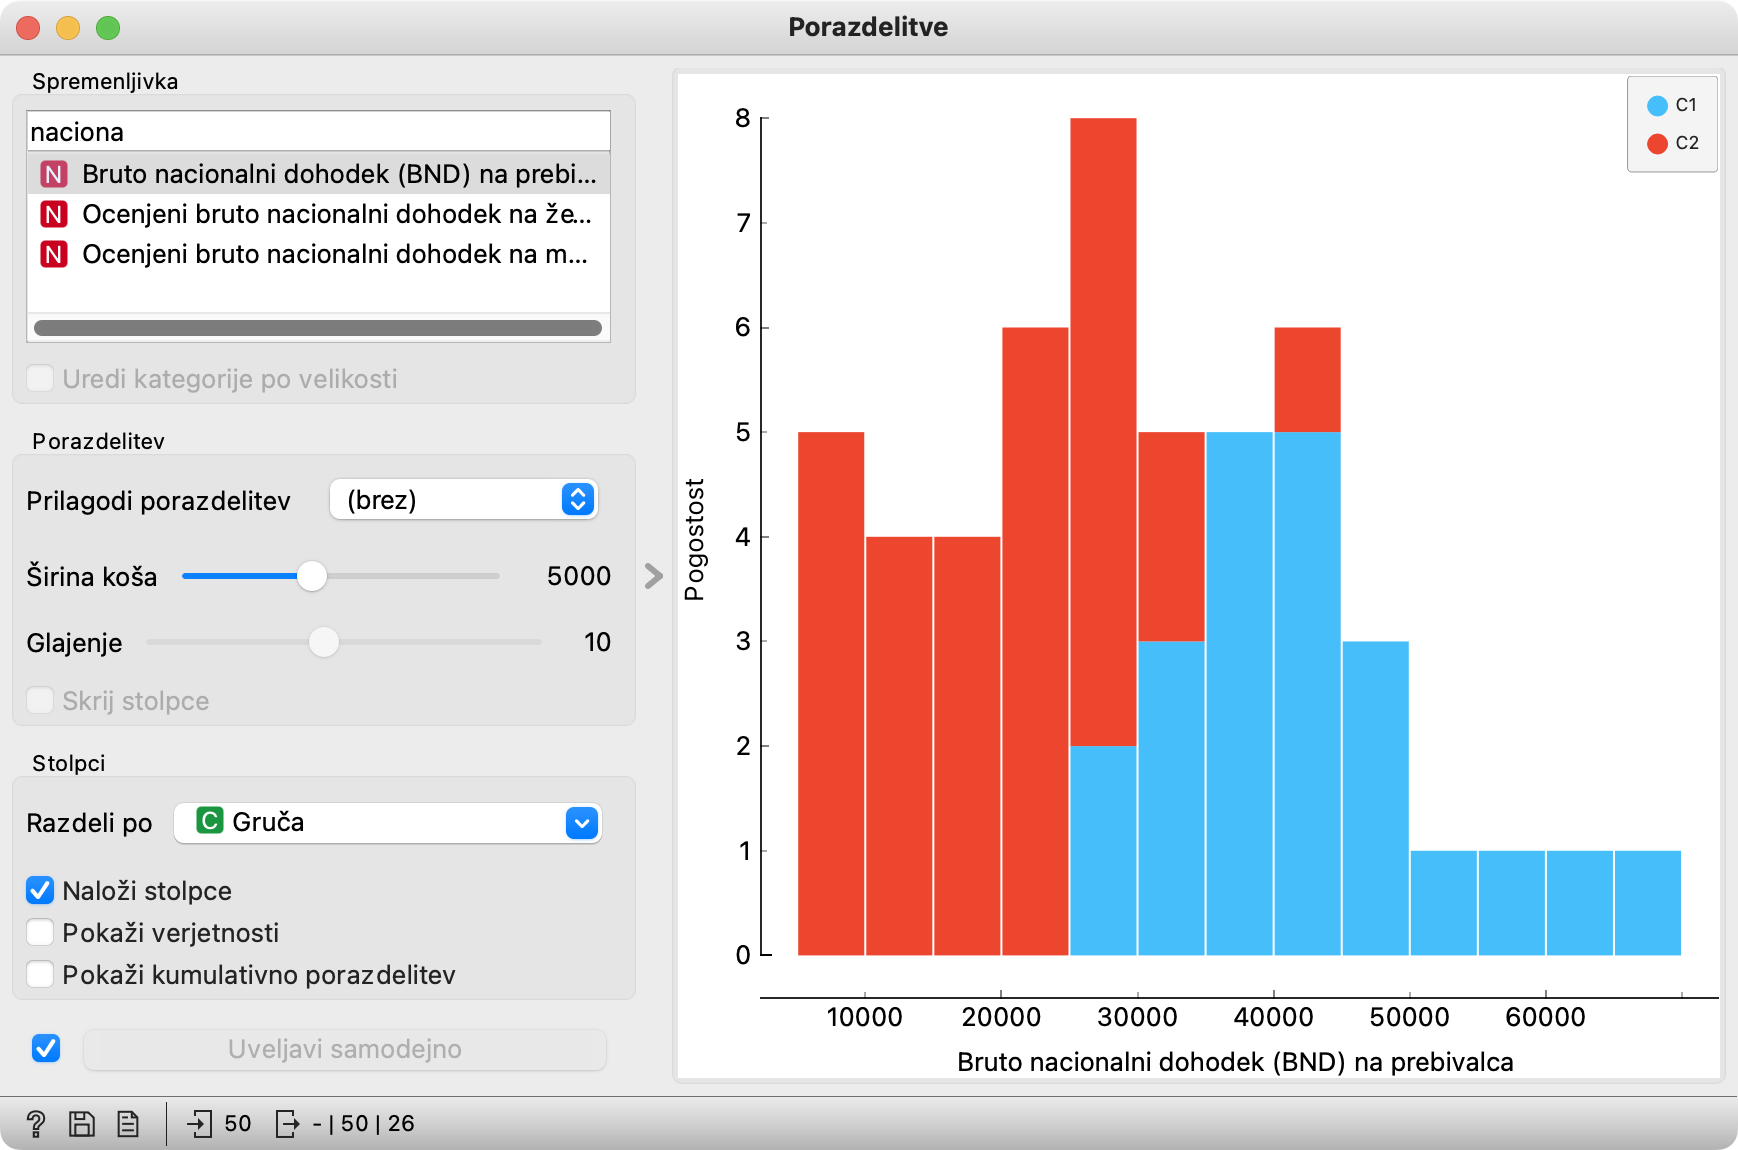Click the 5000 bin width value
Screen dimensions: 1738x1150
pyautogui.click(x=579, y=576)
